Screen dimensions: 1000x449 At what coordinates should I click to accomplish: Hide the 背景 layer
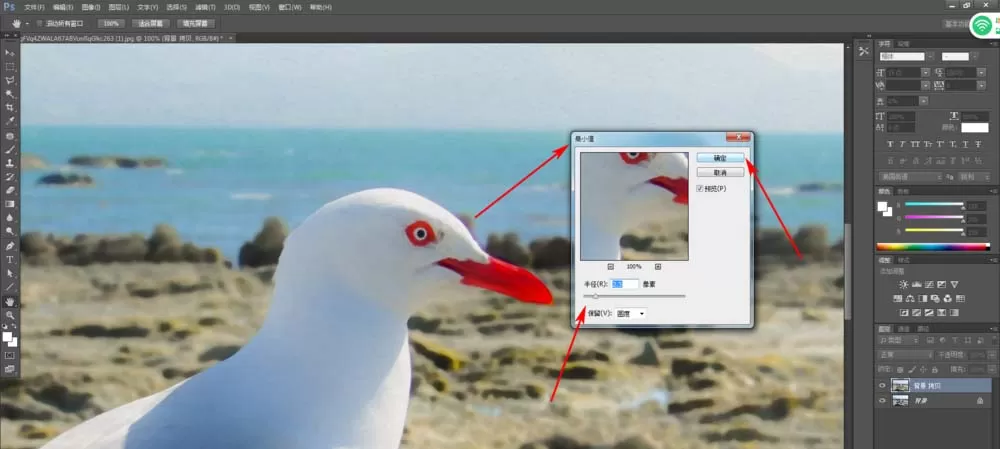[x=882, y=401]
